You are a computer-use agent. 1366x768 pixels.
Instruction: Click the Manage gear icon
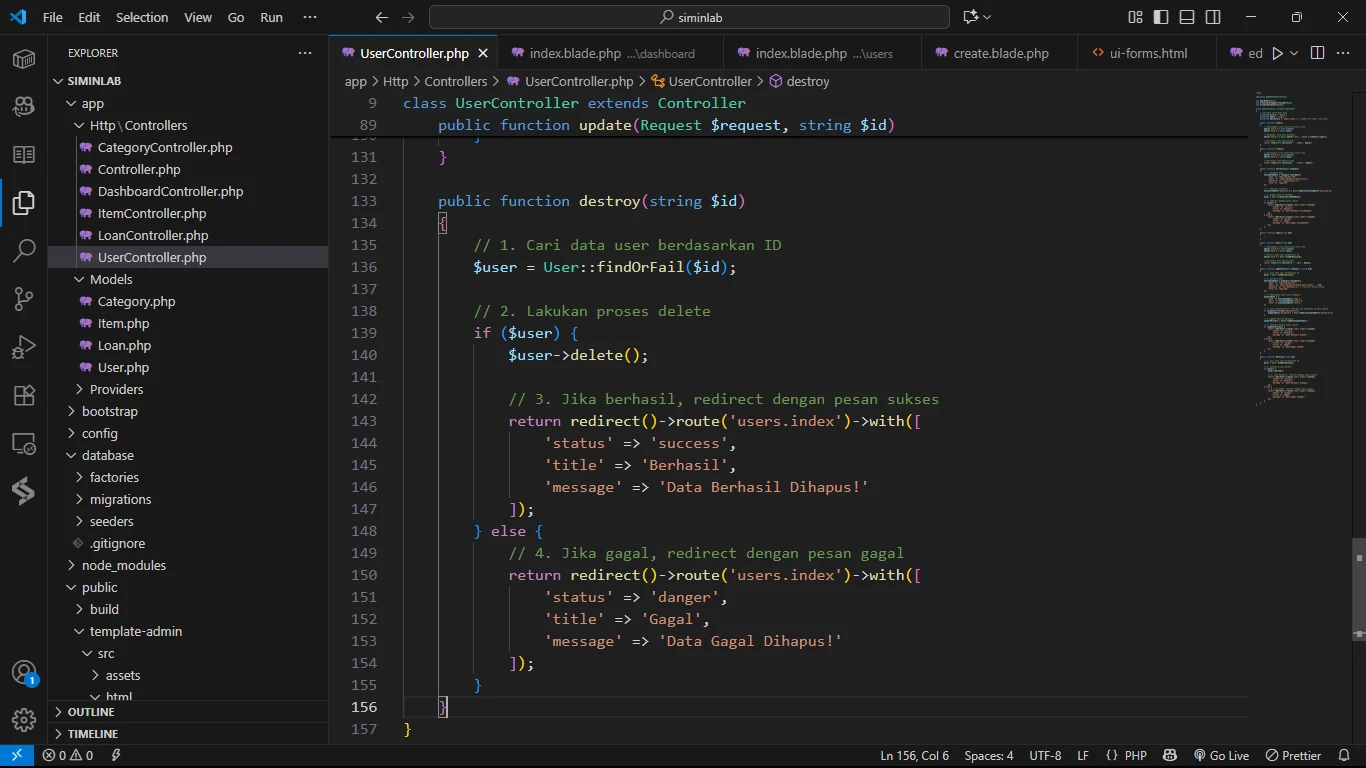coord(24,719)
